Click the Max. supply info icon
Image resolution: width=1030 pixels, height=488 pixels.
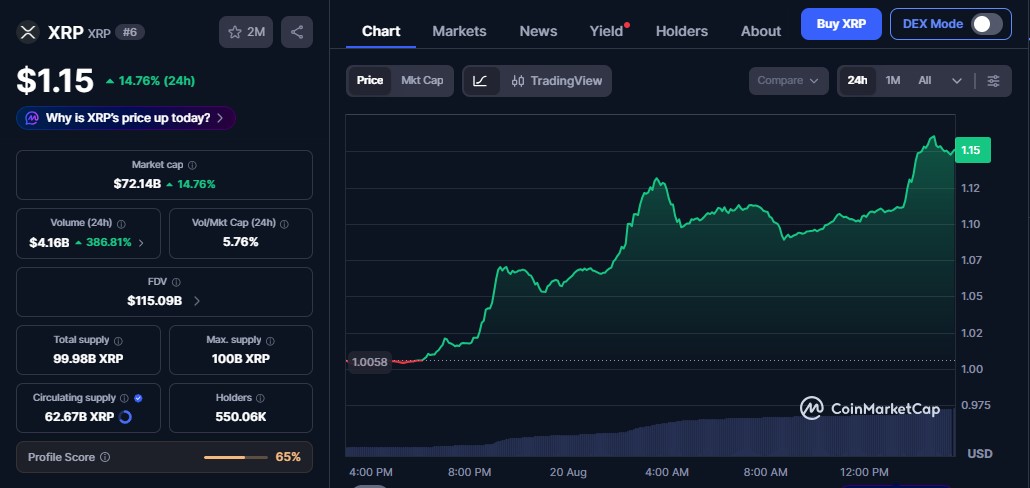270,341
